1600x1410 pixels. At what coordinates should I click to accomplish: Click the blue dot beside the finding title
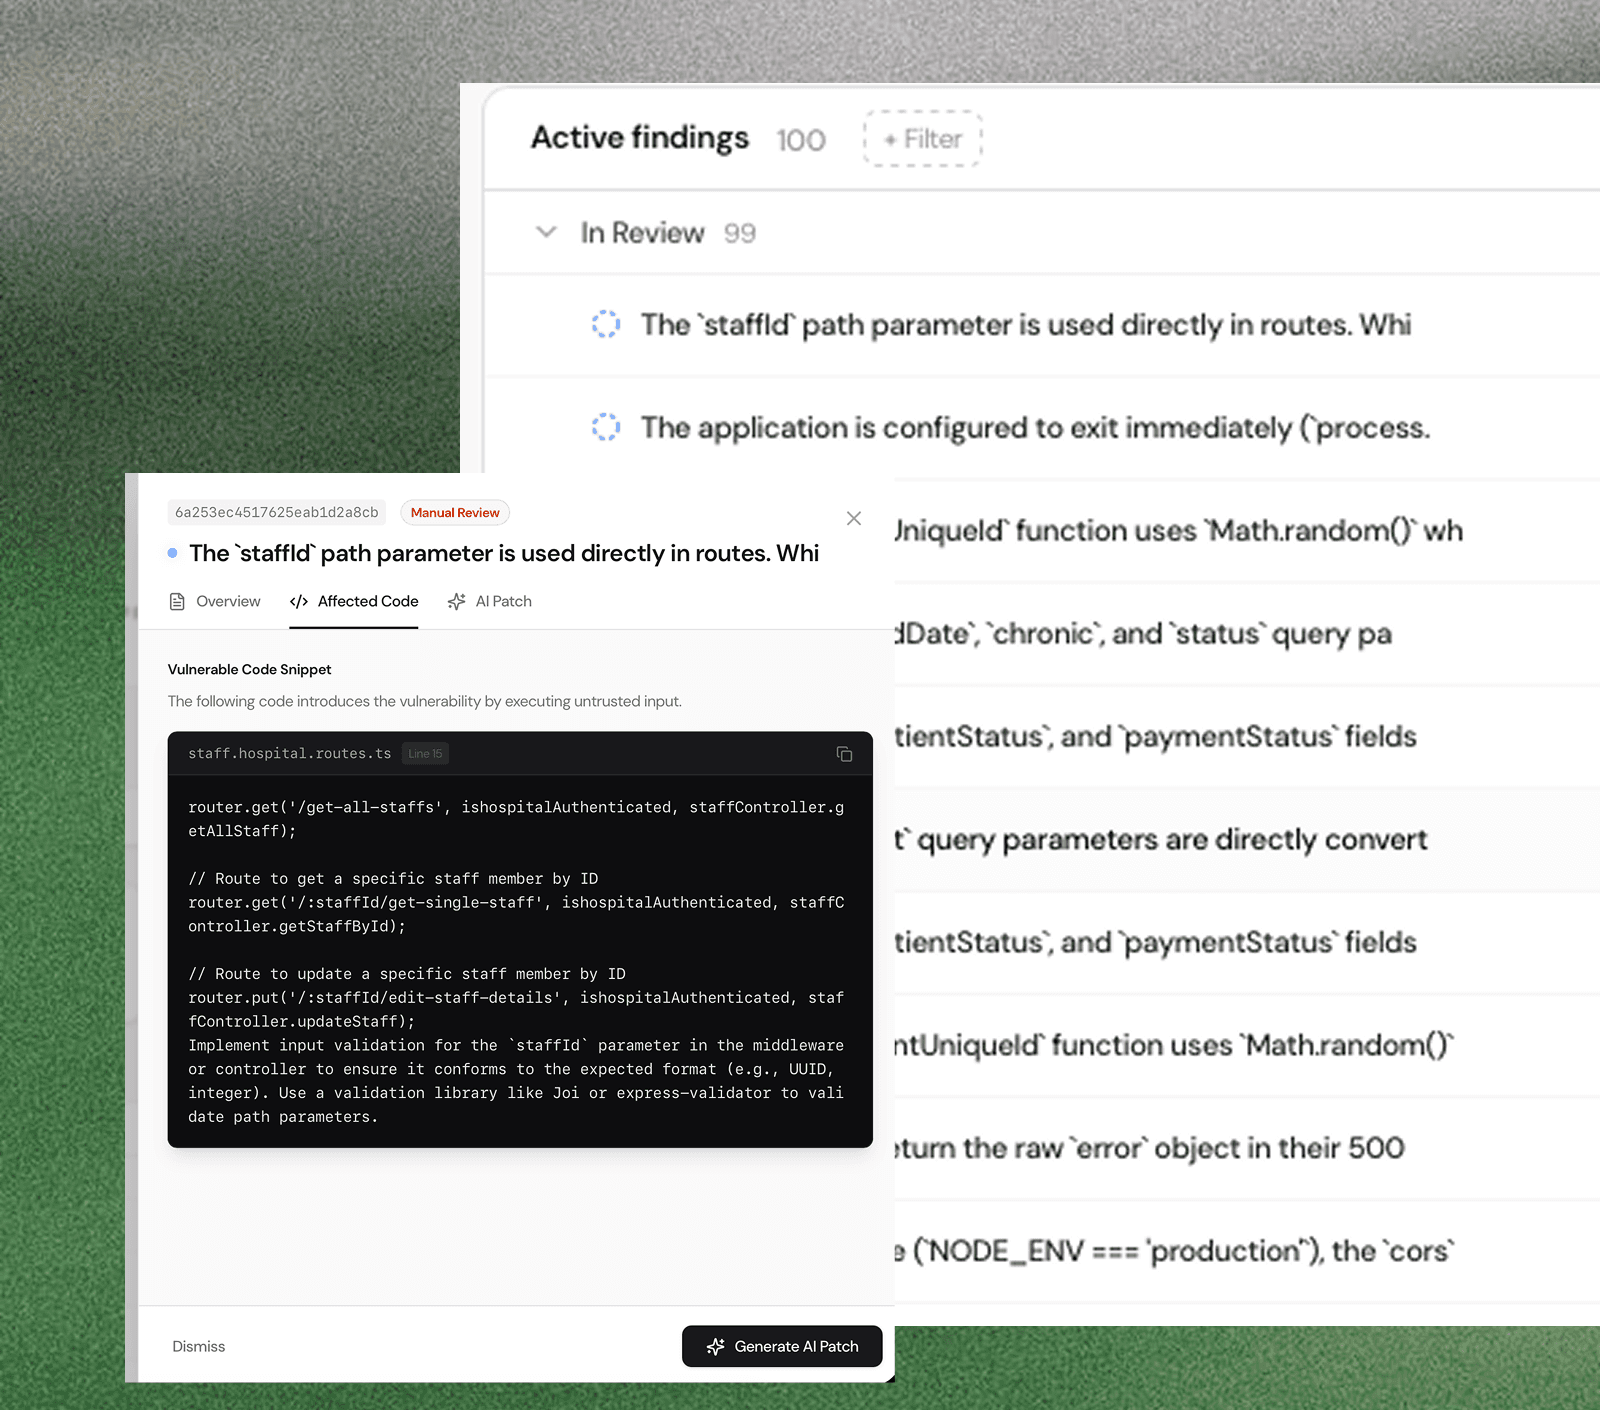coord(173,553)
